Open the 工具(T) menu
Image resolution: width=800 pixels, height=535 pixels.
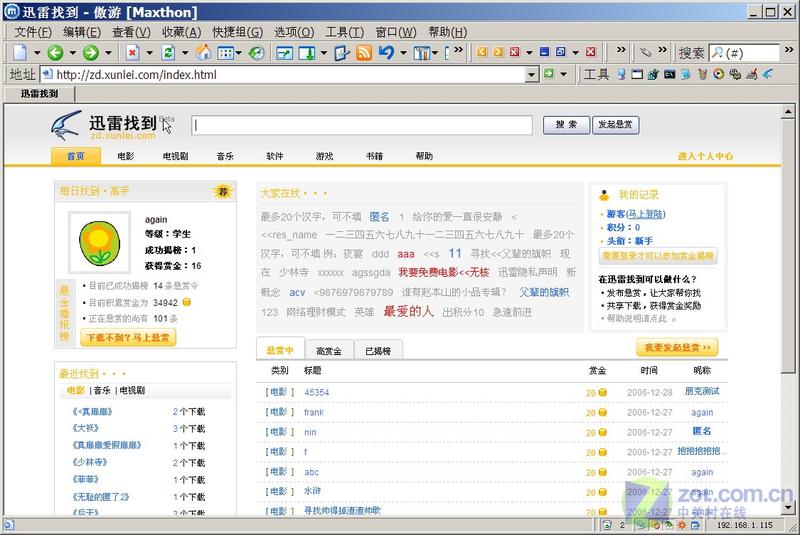click(x=344, y=32)
